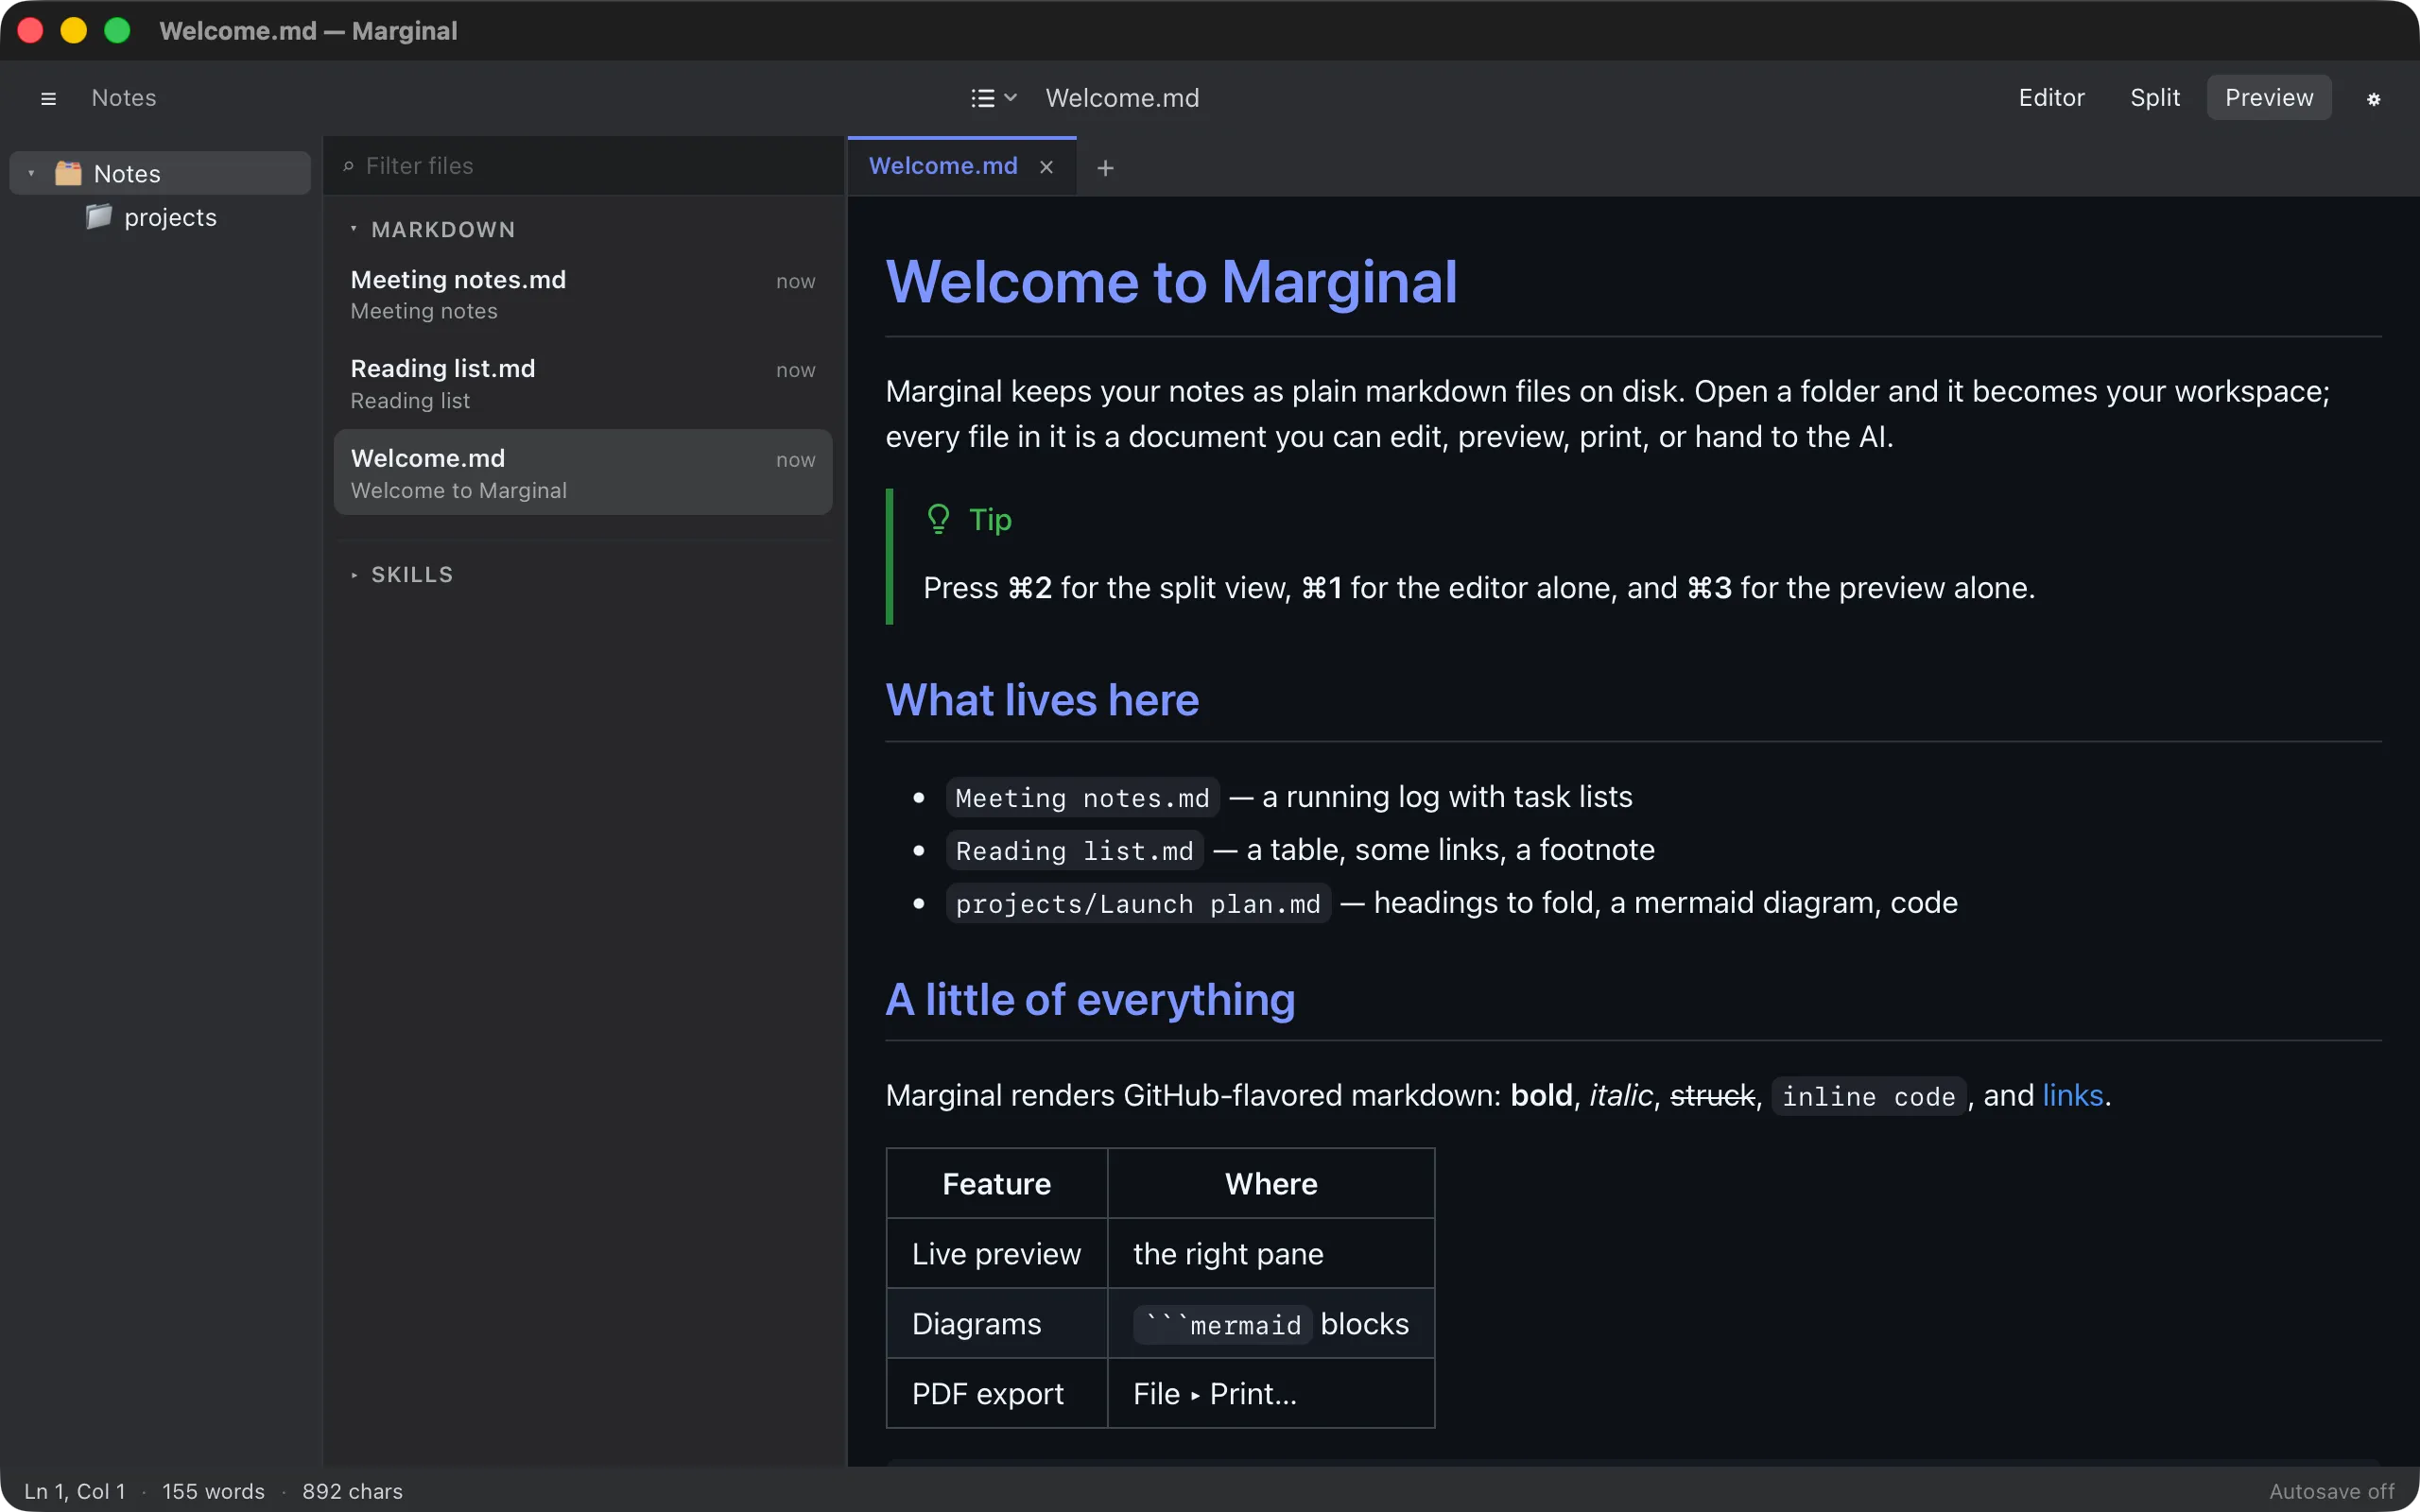Screen dimensions: 2420x1512
Task: Open Meeting notes.md in file list
Action: point(583,294)
